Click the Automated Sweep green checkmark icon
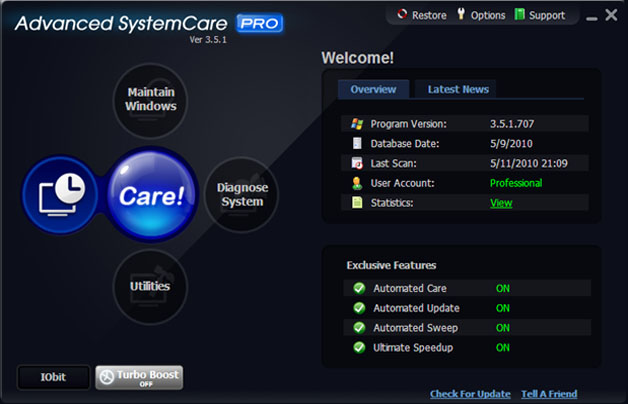This screenshot has width=628, height=404. click(x=359, y=328)
